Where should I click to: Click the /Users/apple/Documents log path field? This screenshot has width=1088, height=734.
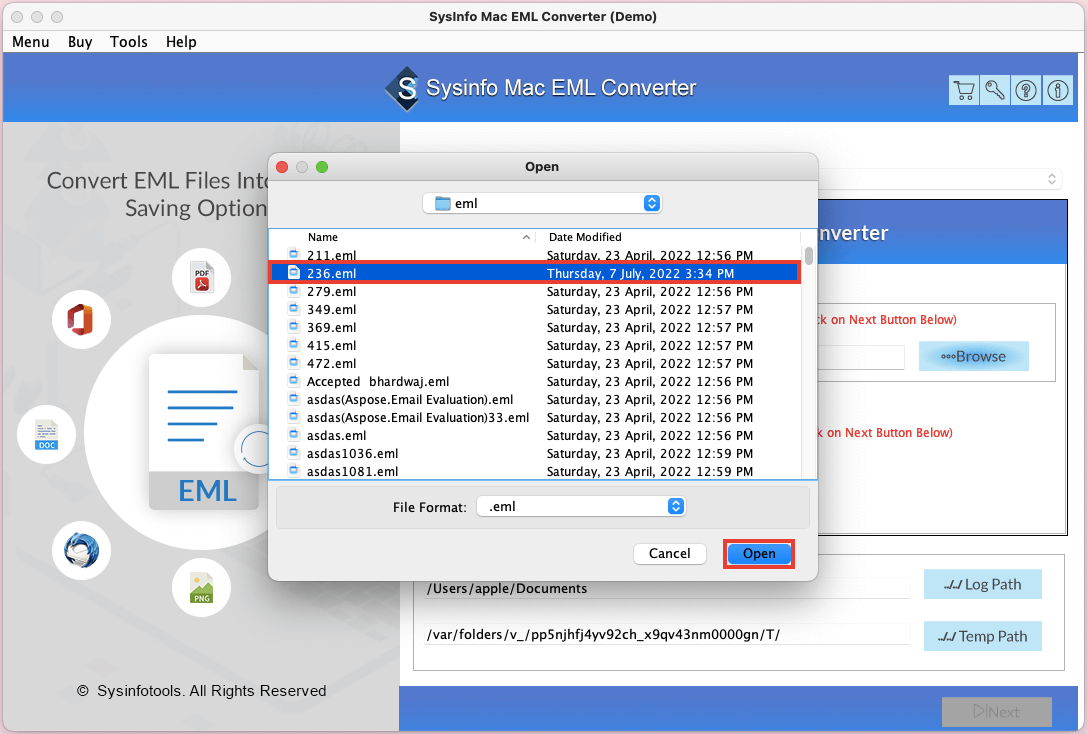click(668, 588)
